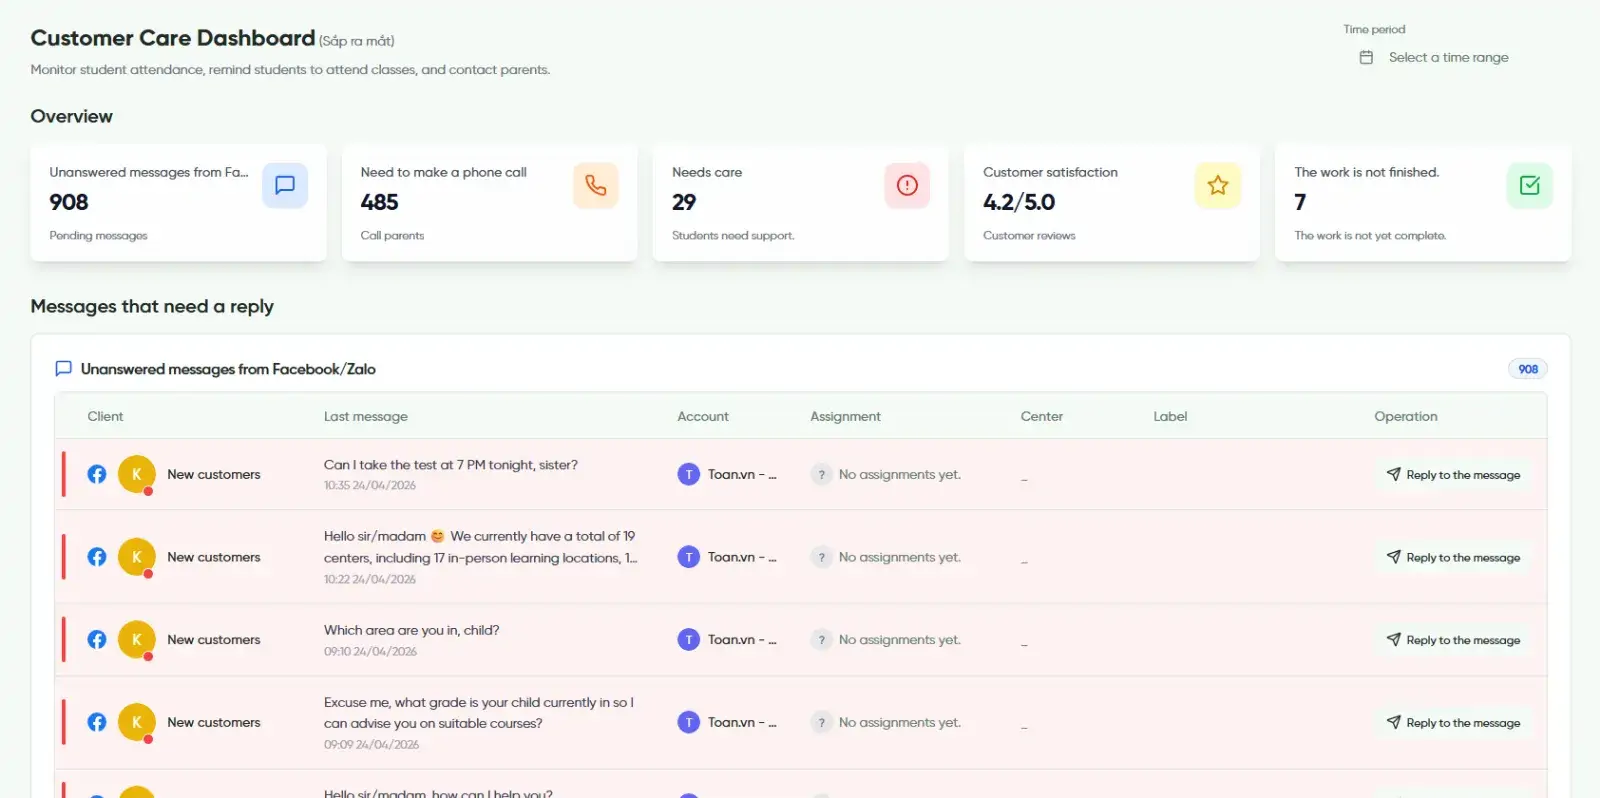Click message text starting 'Excuse me, what grade'
The image size is (1600, 798).
tap(479, 713)
